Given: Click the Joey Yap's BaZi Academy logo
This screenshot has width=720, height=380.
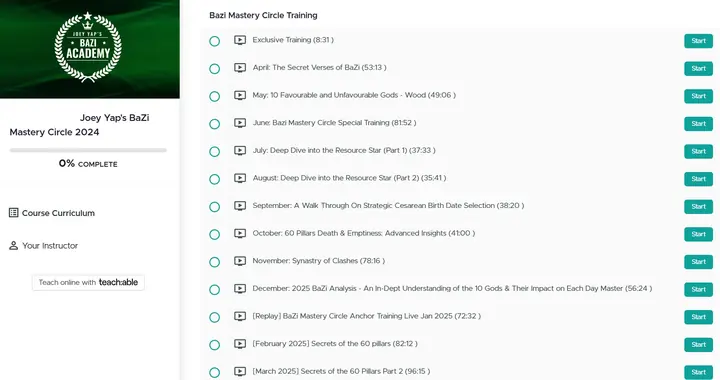Looking at the screenshot, I should pyautogui.click(x=88, y=47).
